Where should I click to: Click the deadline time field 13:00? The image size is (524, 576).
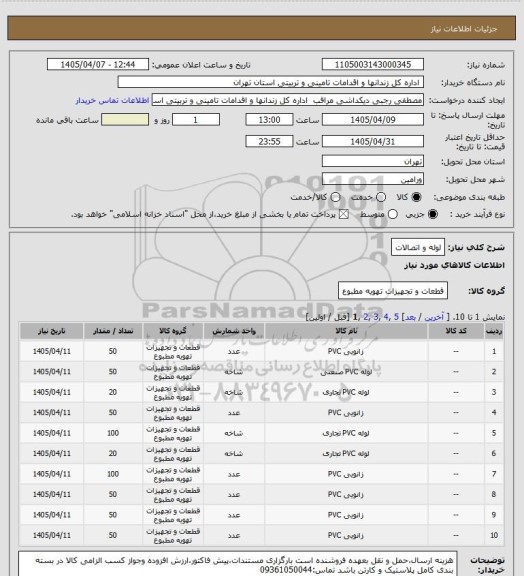[269, 120]
